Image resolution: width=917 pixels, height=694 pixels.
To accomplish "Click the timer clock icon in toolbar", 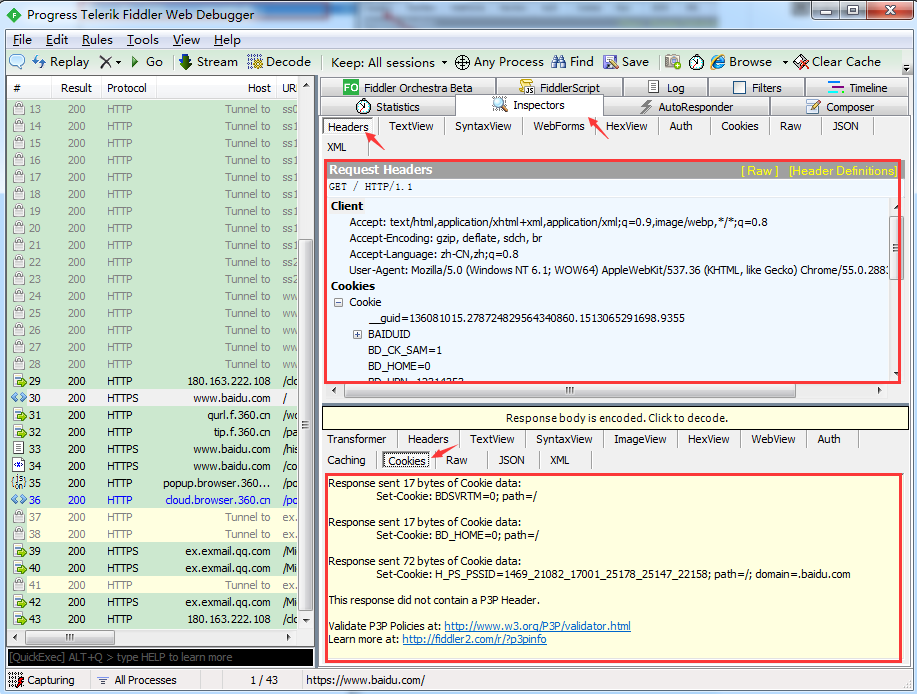I will tap(696, 62).
